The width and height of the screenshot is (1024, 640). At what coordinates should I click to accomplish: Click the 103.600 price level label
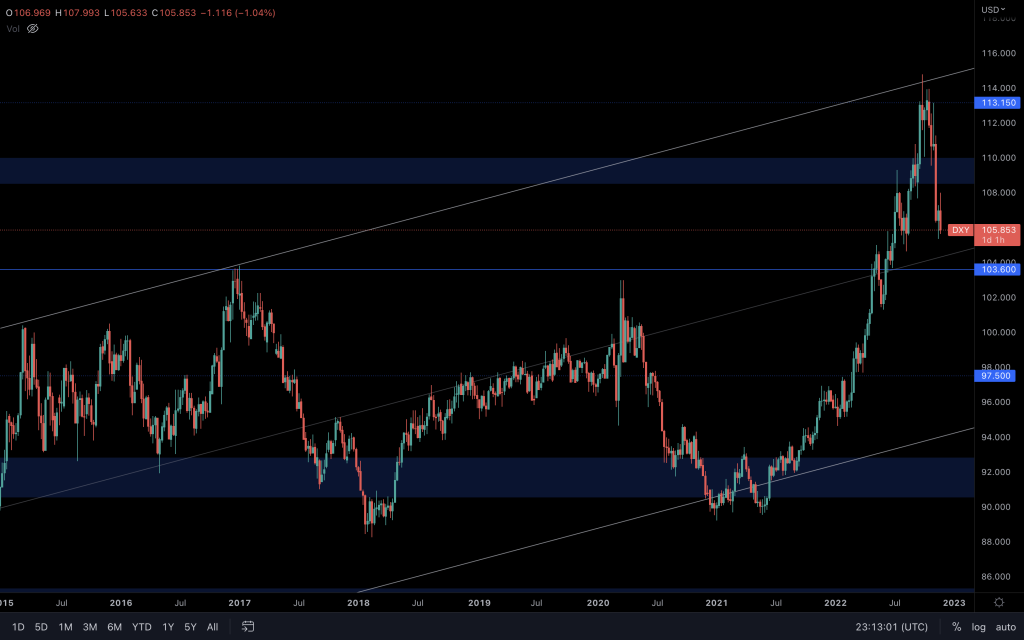997,269
